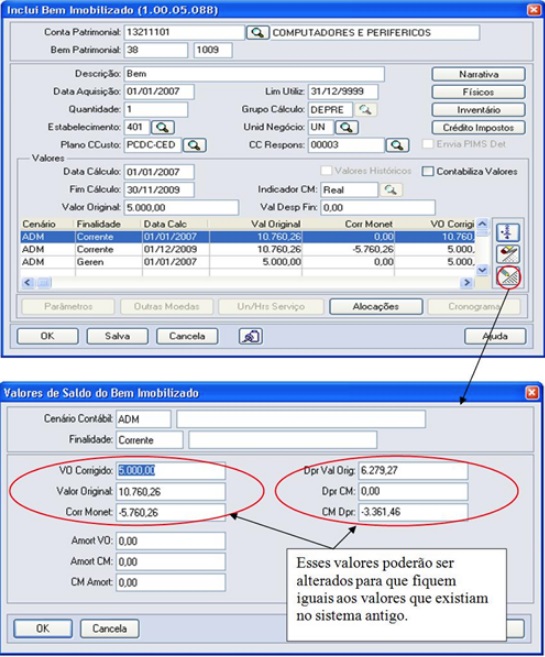Open lookup beside Unid Negócio field
This screenshot has height=657, width=545.
346,127
